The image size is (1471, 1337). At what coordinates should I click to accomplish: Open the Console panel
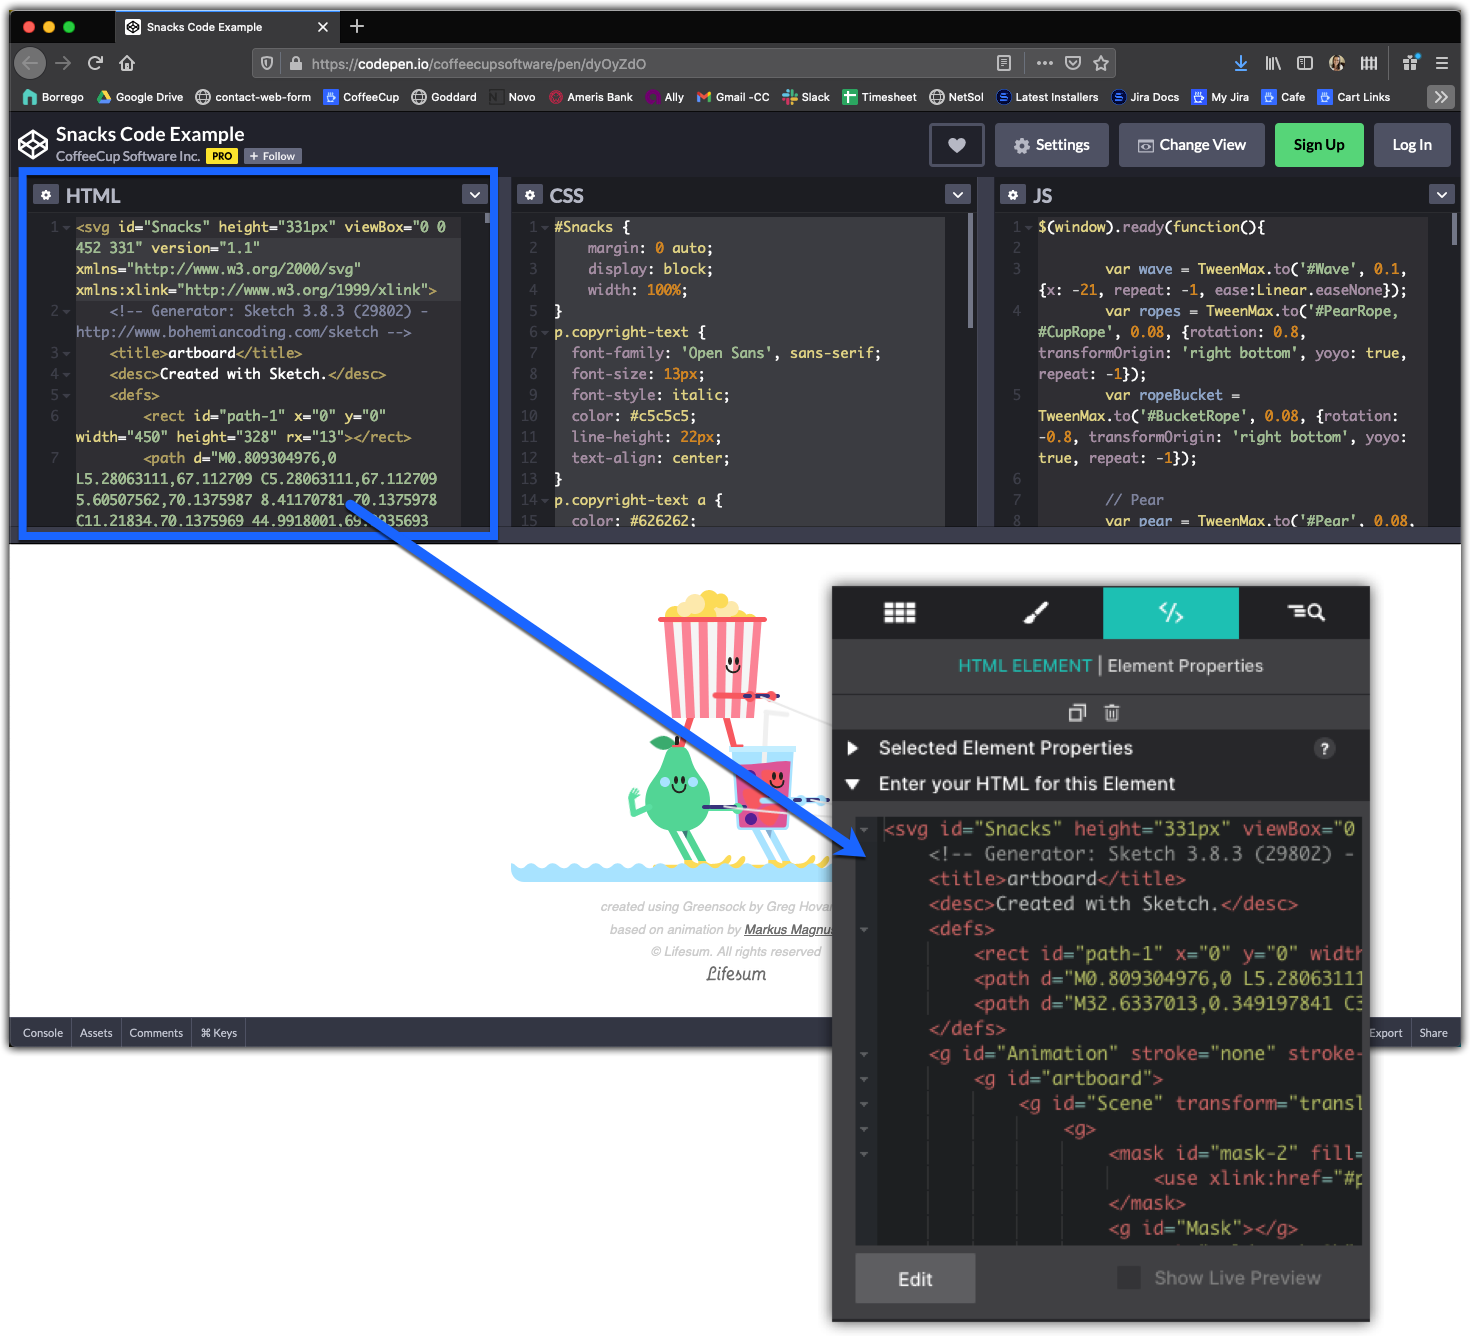43,1033
